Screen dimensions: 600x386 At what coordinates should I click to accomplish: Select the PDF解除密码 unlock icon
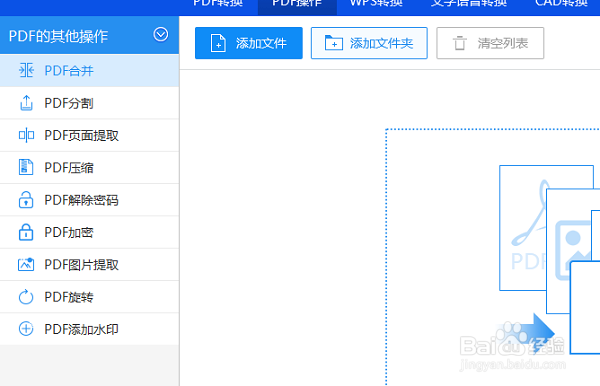tap(26, 200)
